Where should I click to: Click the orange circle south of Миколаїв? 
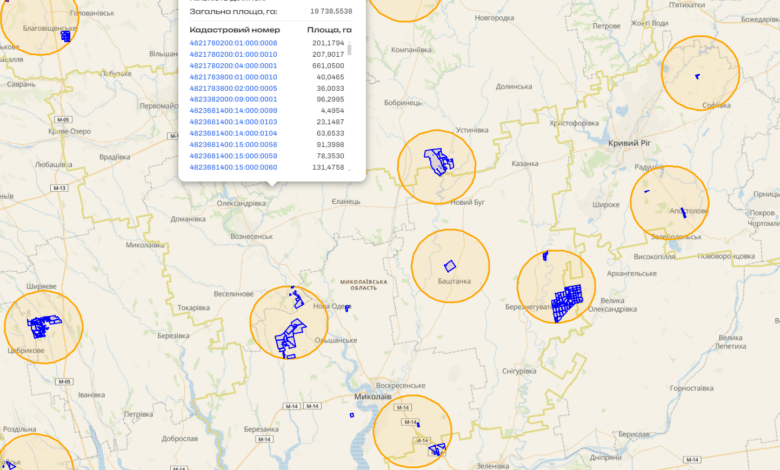point(412,432)
